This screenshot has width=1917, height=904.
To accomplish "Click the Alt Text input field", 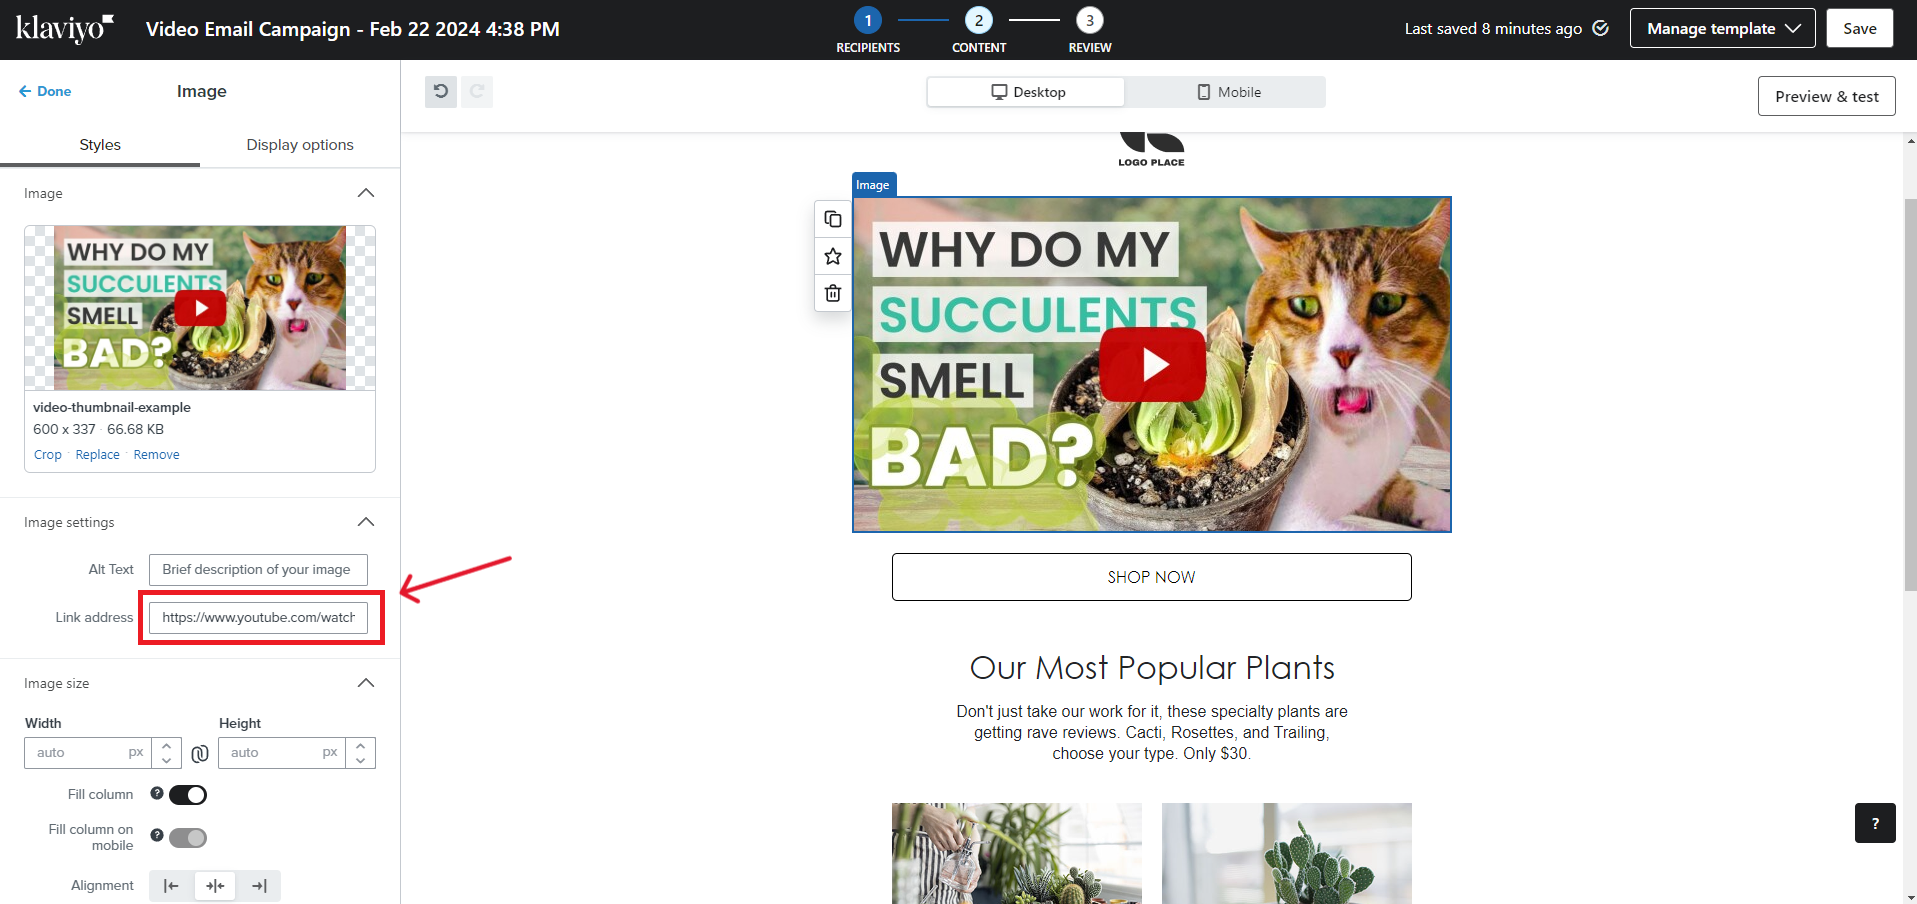I will pos(258,570).
